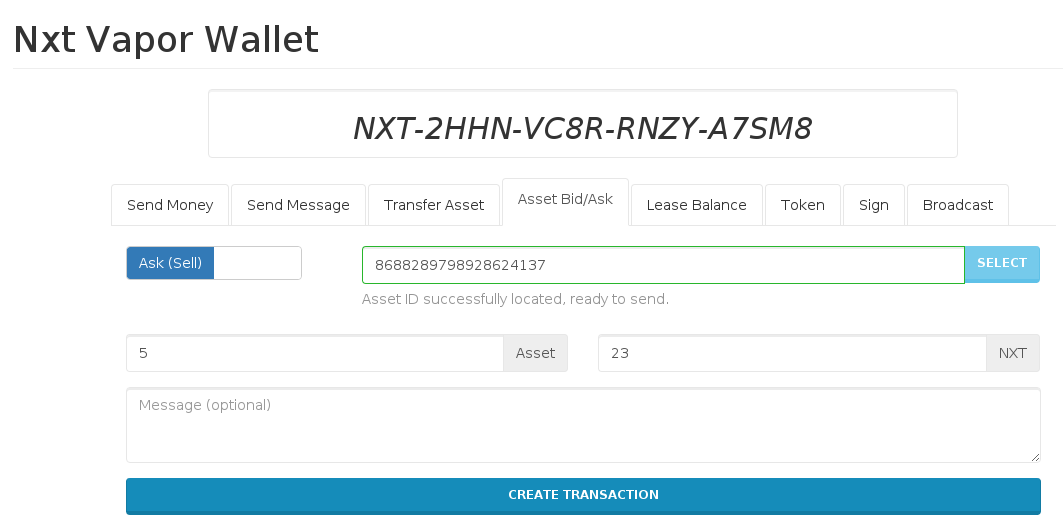Screen dimensions: 1063x531
Task: Go to the Broadcast tab
Action: (x=958, y=205)
